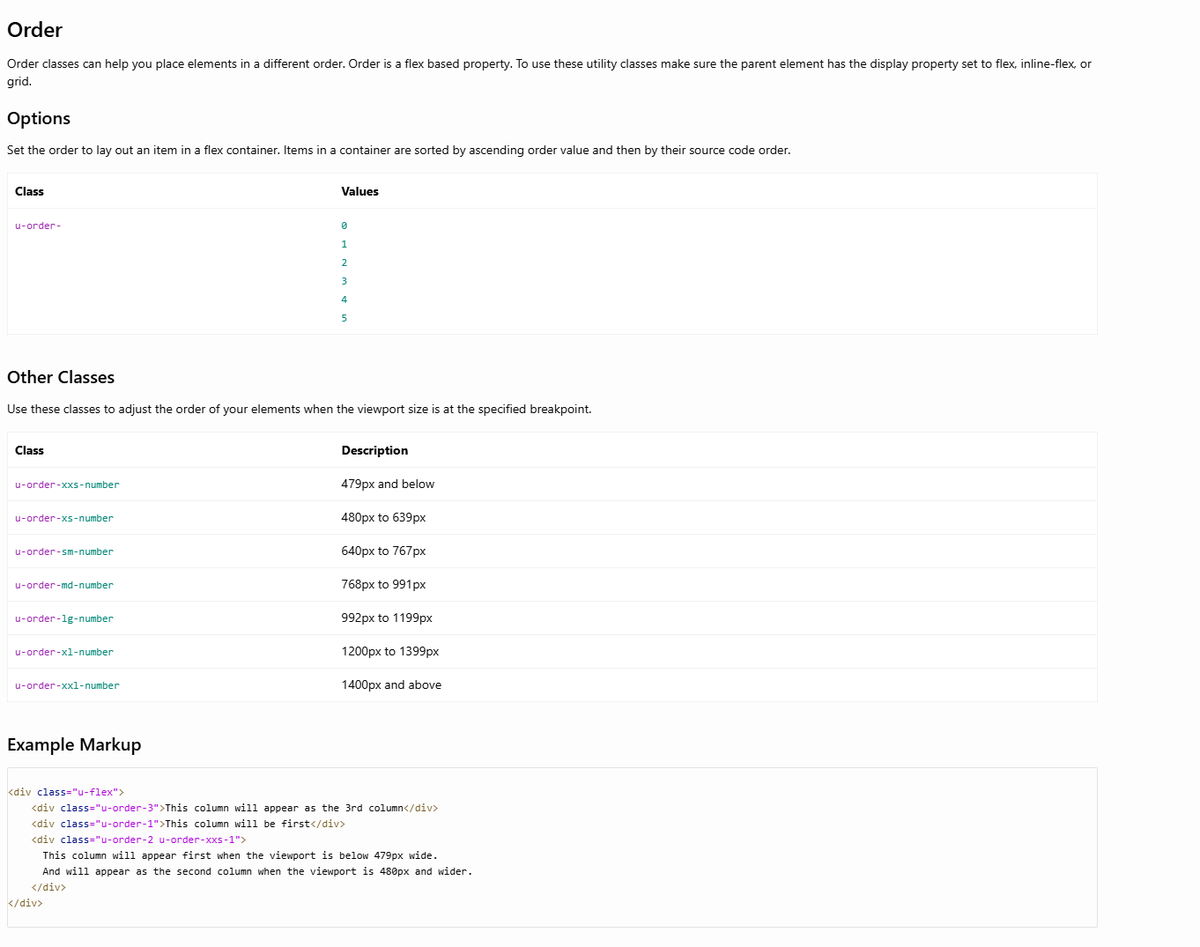Click the Options section heading
The height and width of the screenshot is (947, 1200).
coord(39,118)
